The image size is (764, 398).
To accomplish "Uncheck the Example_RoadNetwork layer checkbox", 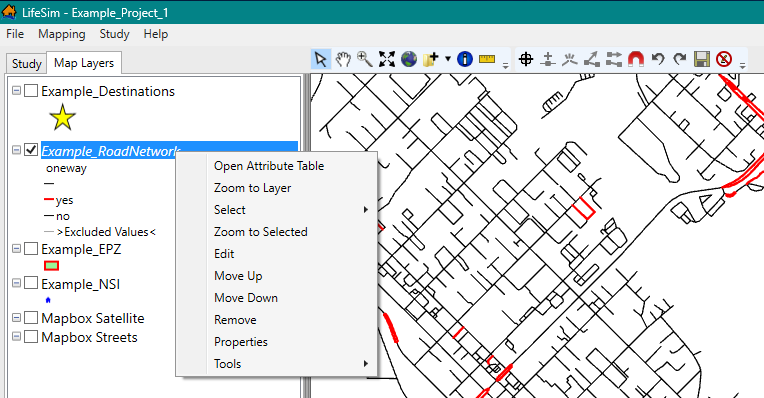I will 31,150.
